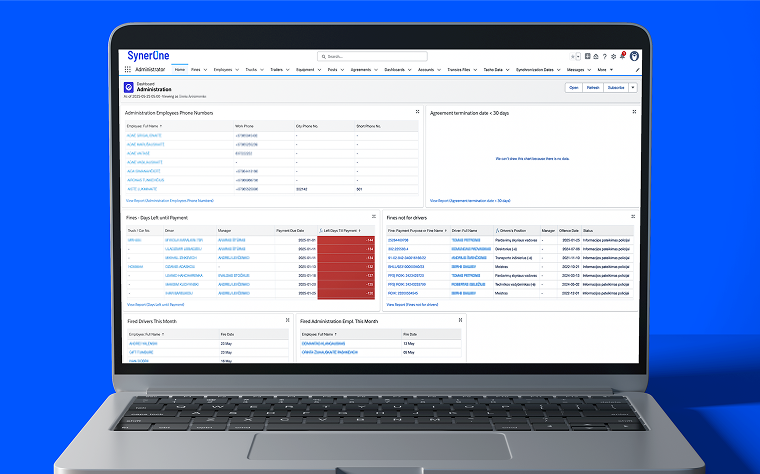Click the favorites star icon
This screenshot has height=474, width=760.
pos(572,57)
